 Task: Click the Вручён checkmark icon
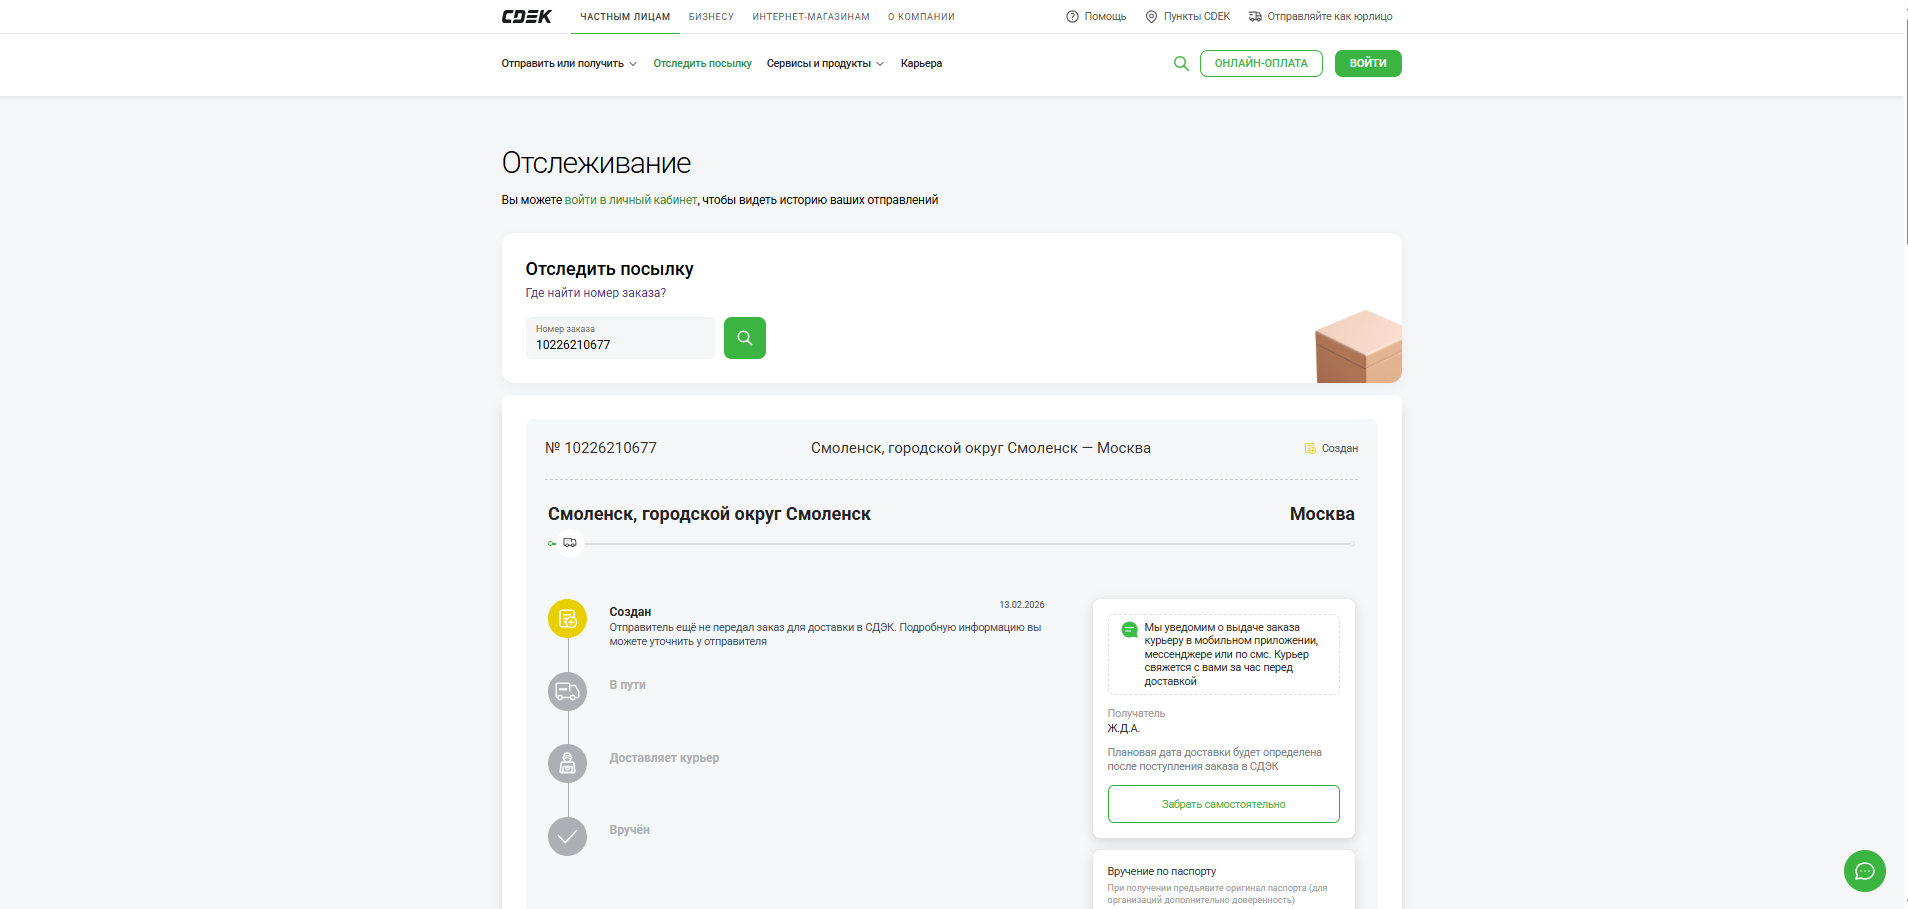[x=567, y=836]
